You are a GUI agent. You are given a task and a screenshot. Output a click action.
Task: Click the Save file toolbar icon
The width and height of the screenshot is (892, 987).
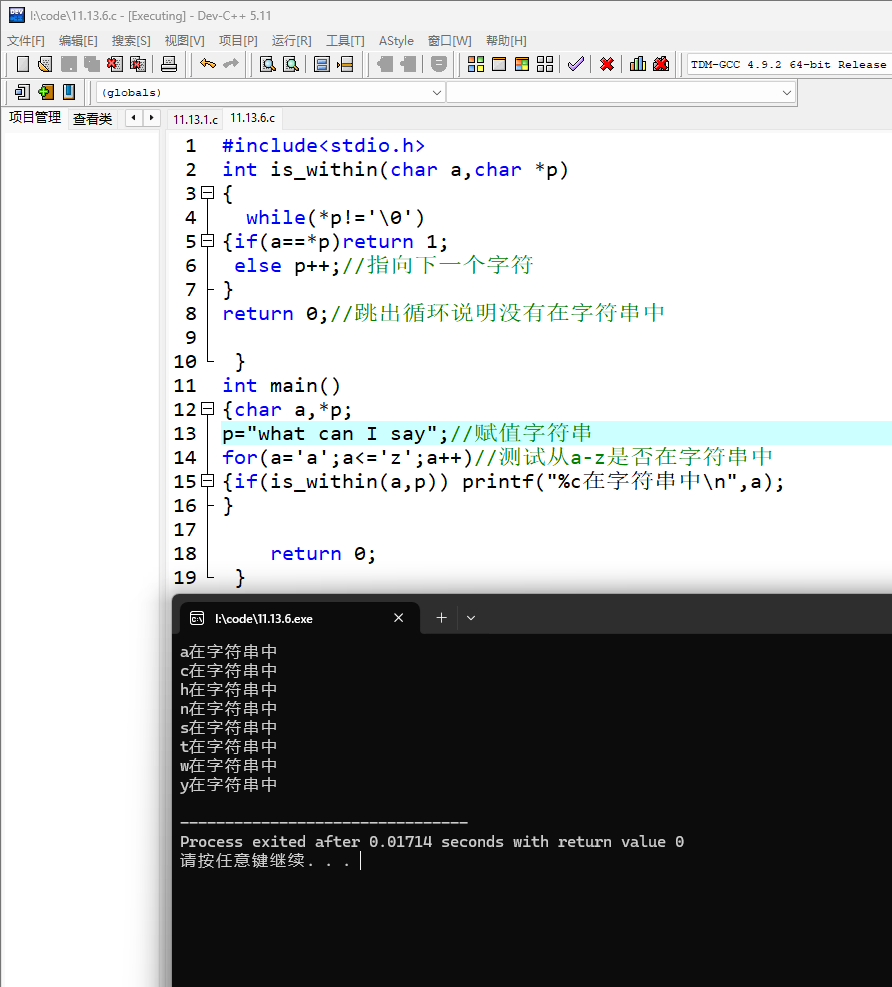(x=69, y=64)
